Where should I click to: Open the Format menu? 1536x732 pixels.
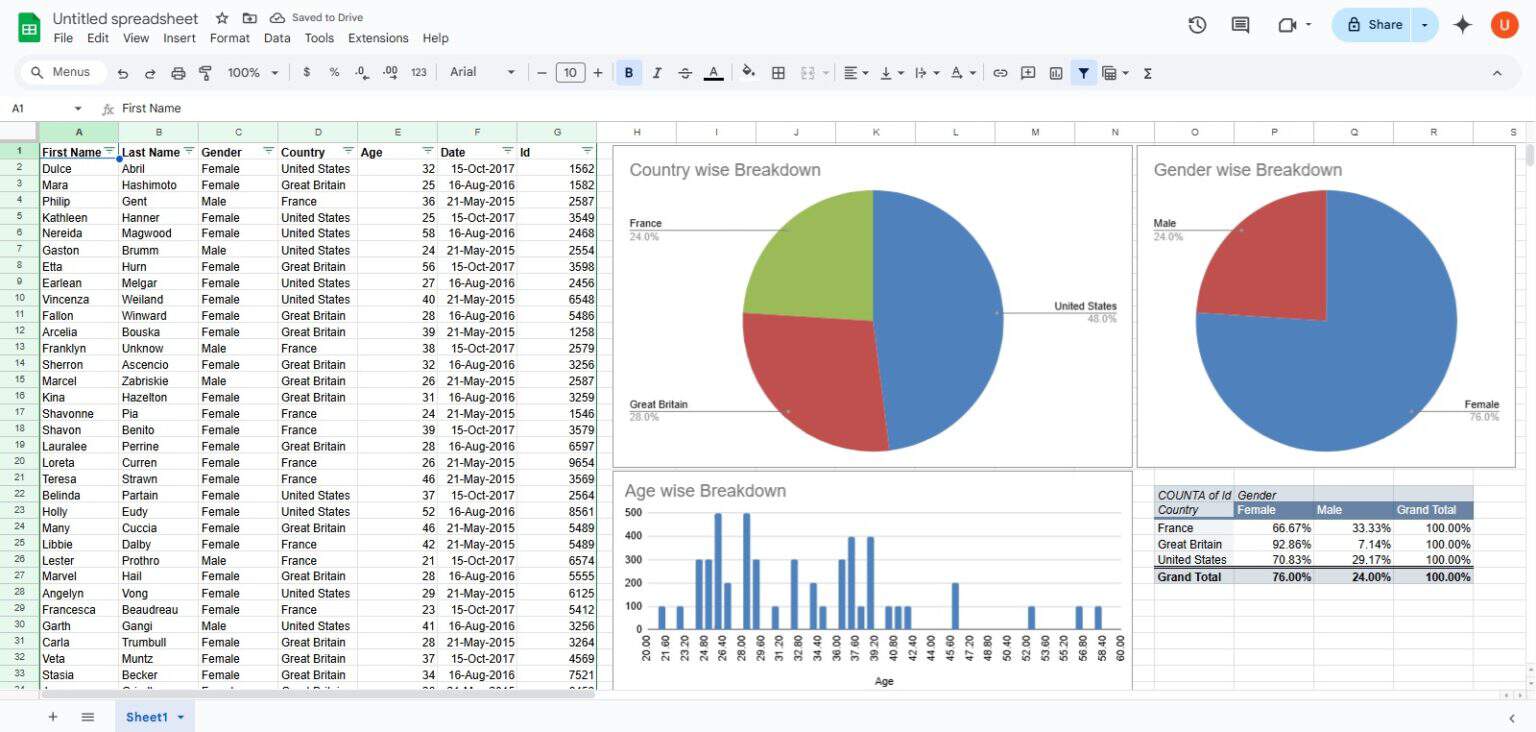click(229, 38)
